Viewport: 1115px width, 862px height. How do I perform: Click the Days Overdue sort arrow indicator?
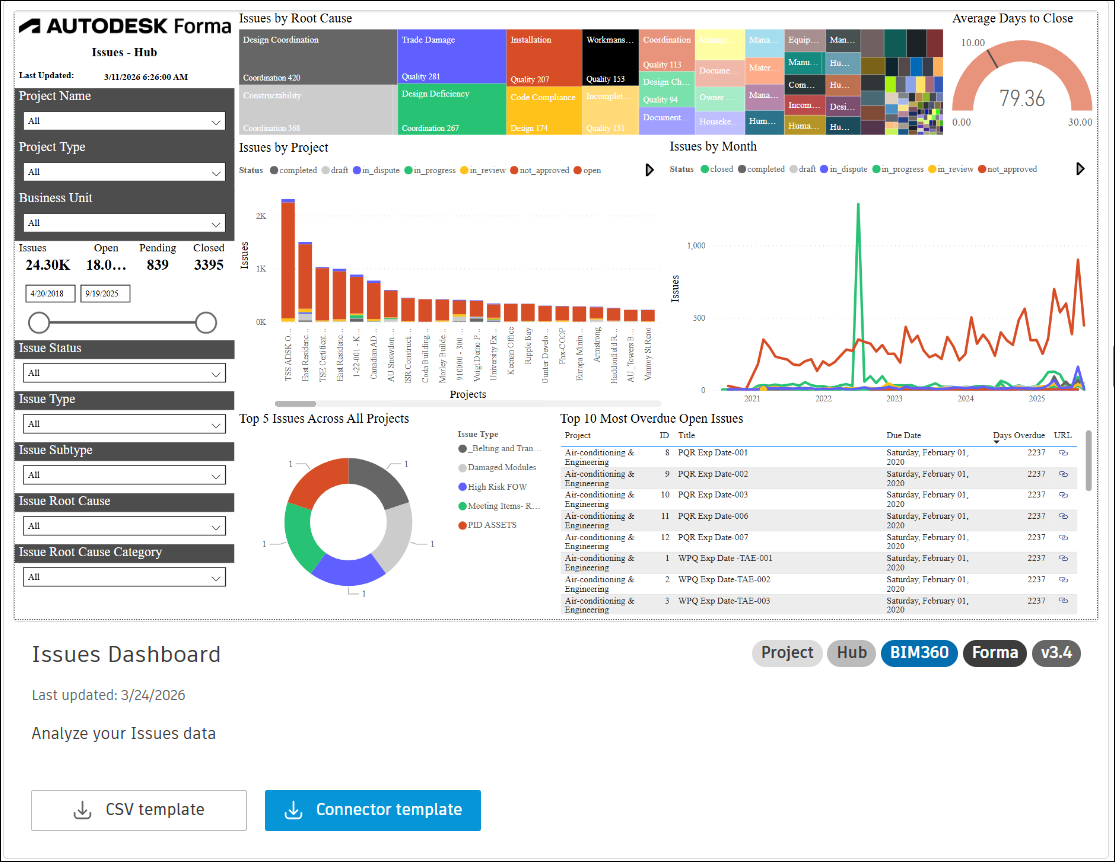[996, 442]
